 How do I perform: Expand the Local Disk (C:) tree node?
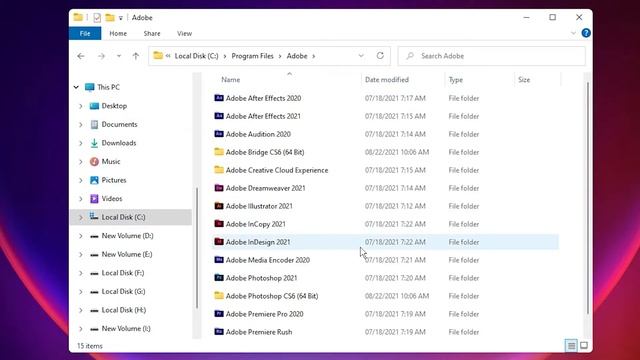[x=80, y=217]
